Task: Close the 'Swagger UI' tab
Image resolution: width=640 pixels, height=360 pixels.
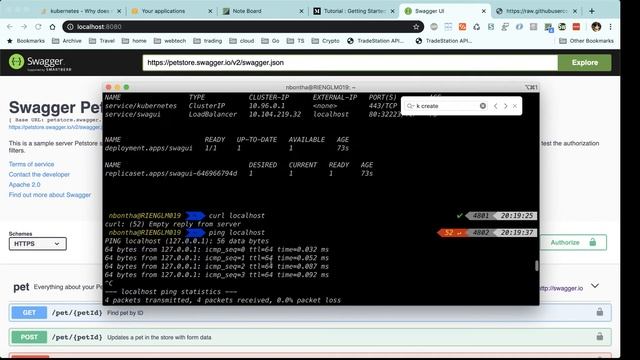Action: [x=483, y=11]
